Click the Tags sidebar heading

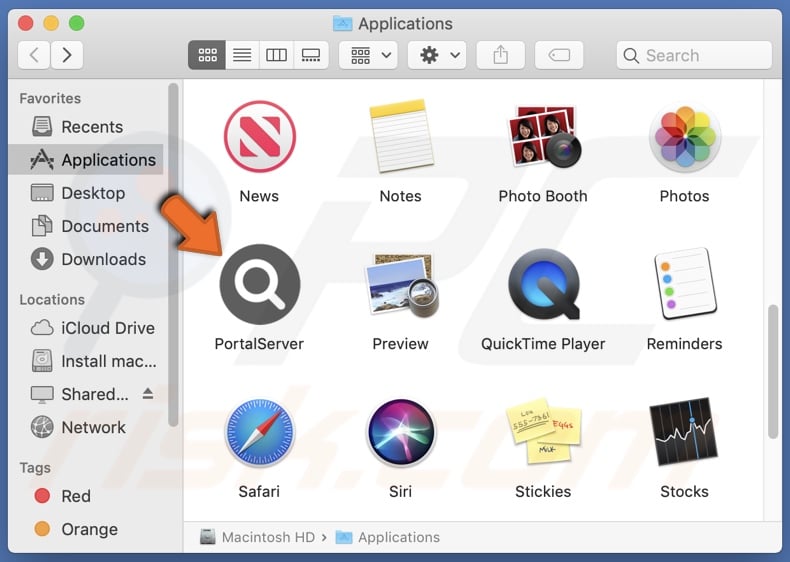click(x=35, y=468)
